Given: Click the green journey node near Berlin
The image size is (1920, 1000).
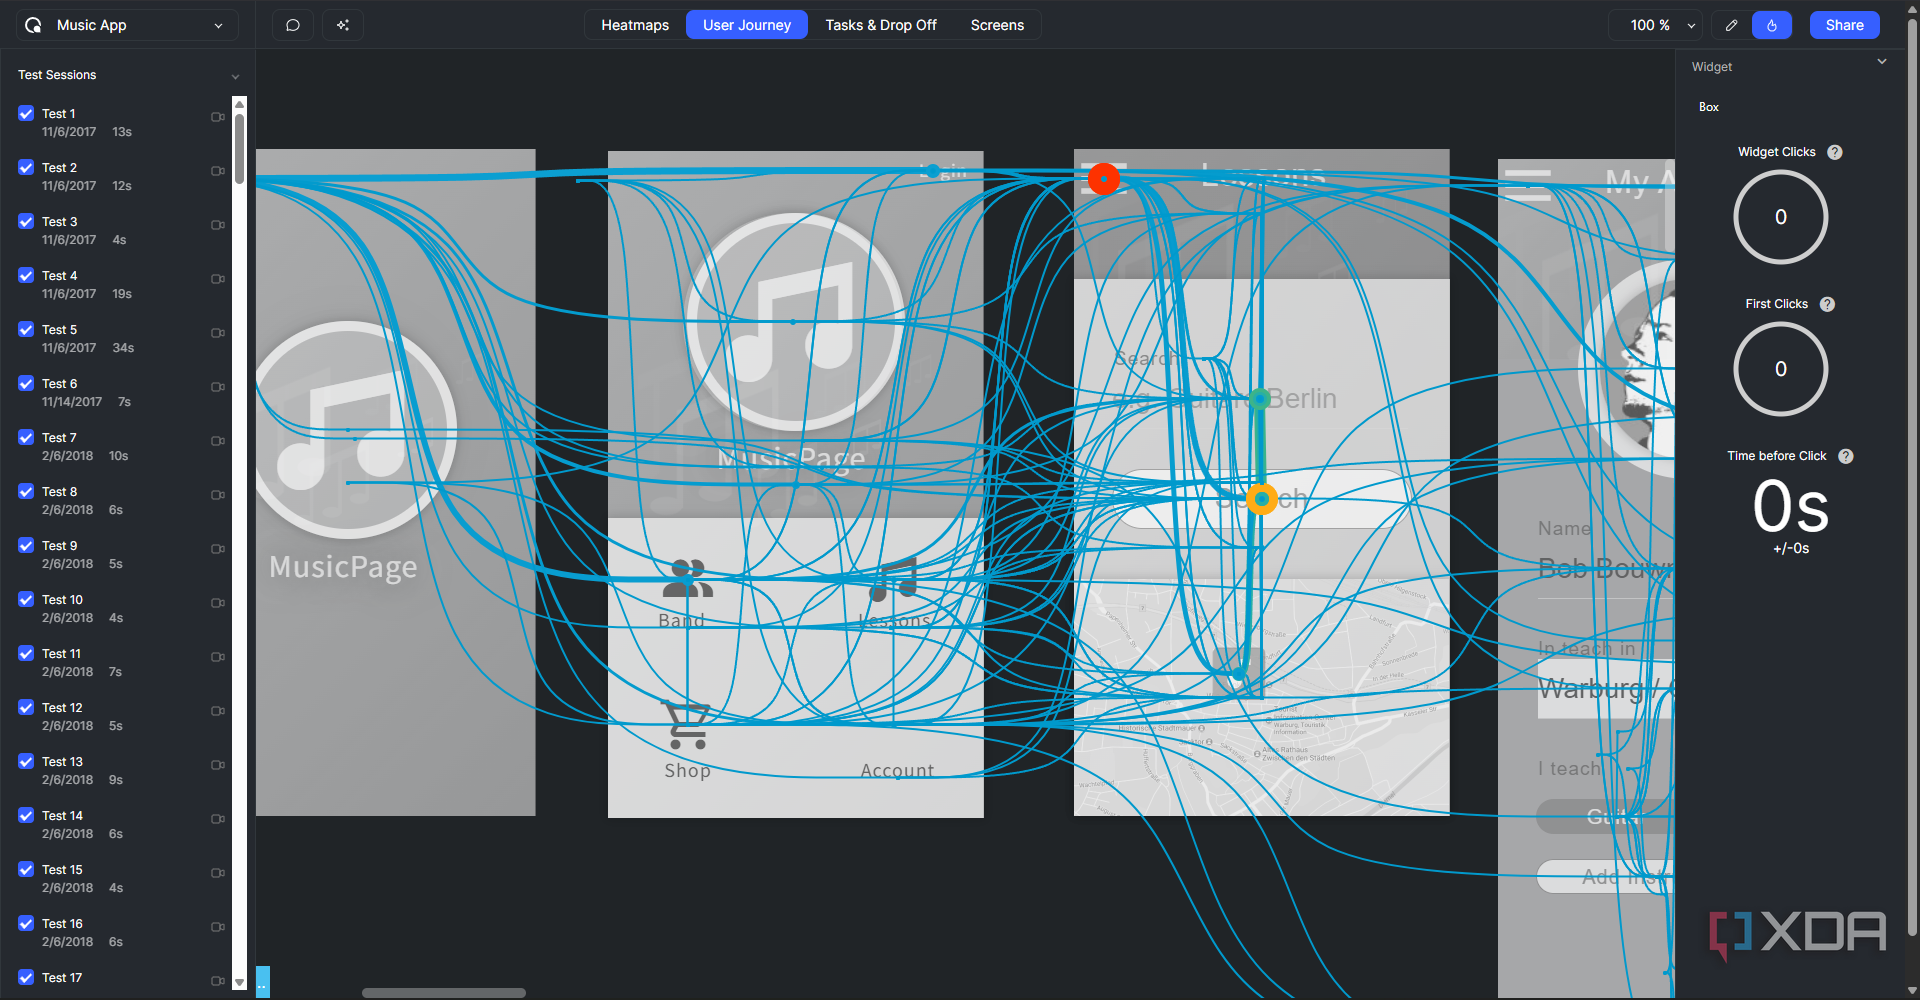Looking at the screenshot, I should [x=1260, y=399].
